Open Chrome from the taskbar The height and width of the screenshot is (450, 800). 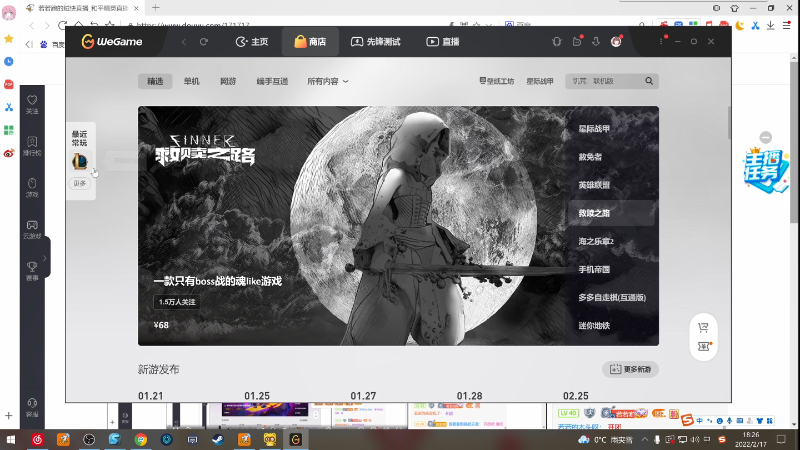[x=141, y=439]
